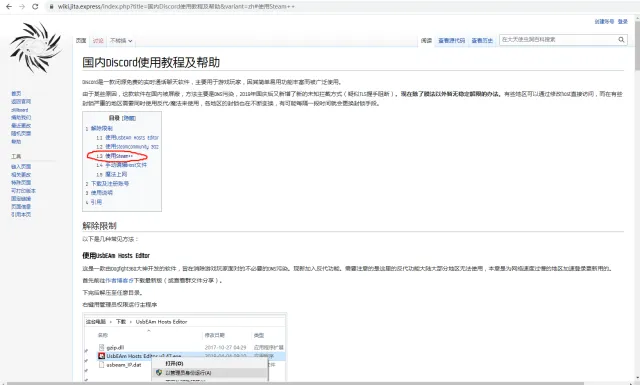The image size is (640, 385).
Task: Click the UsbEAm Hosts Editor screenshot thumbnail
Action: coord(185,347)
